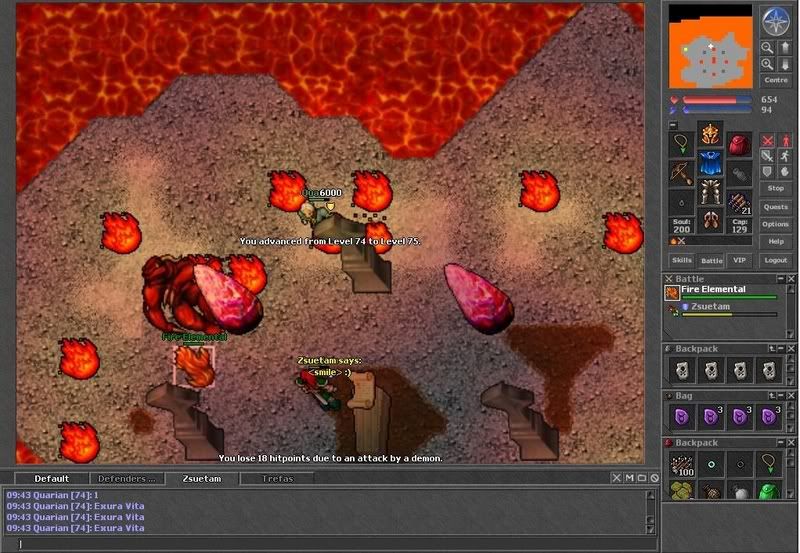Click the Stop button
This screenshot has width=800, height=553.
coord(776,188)
